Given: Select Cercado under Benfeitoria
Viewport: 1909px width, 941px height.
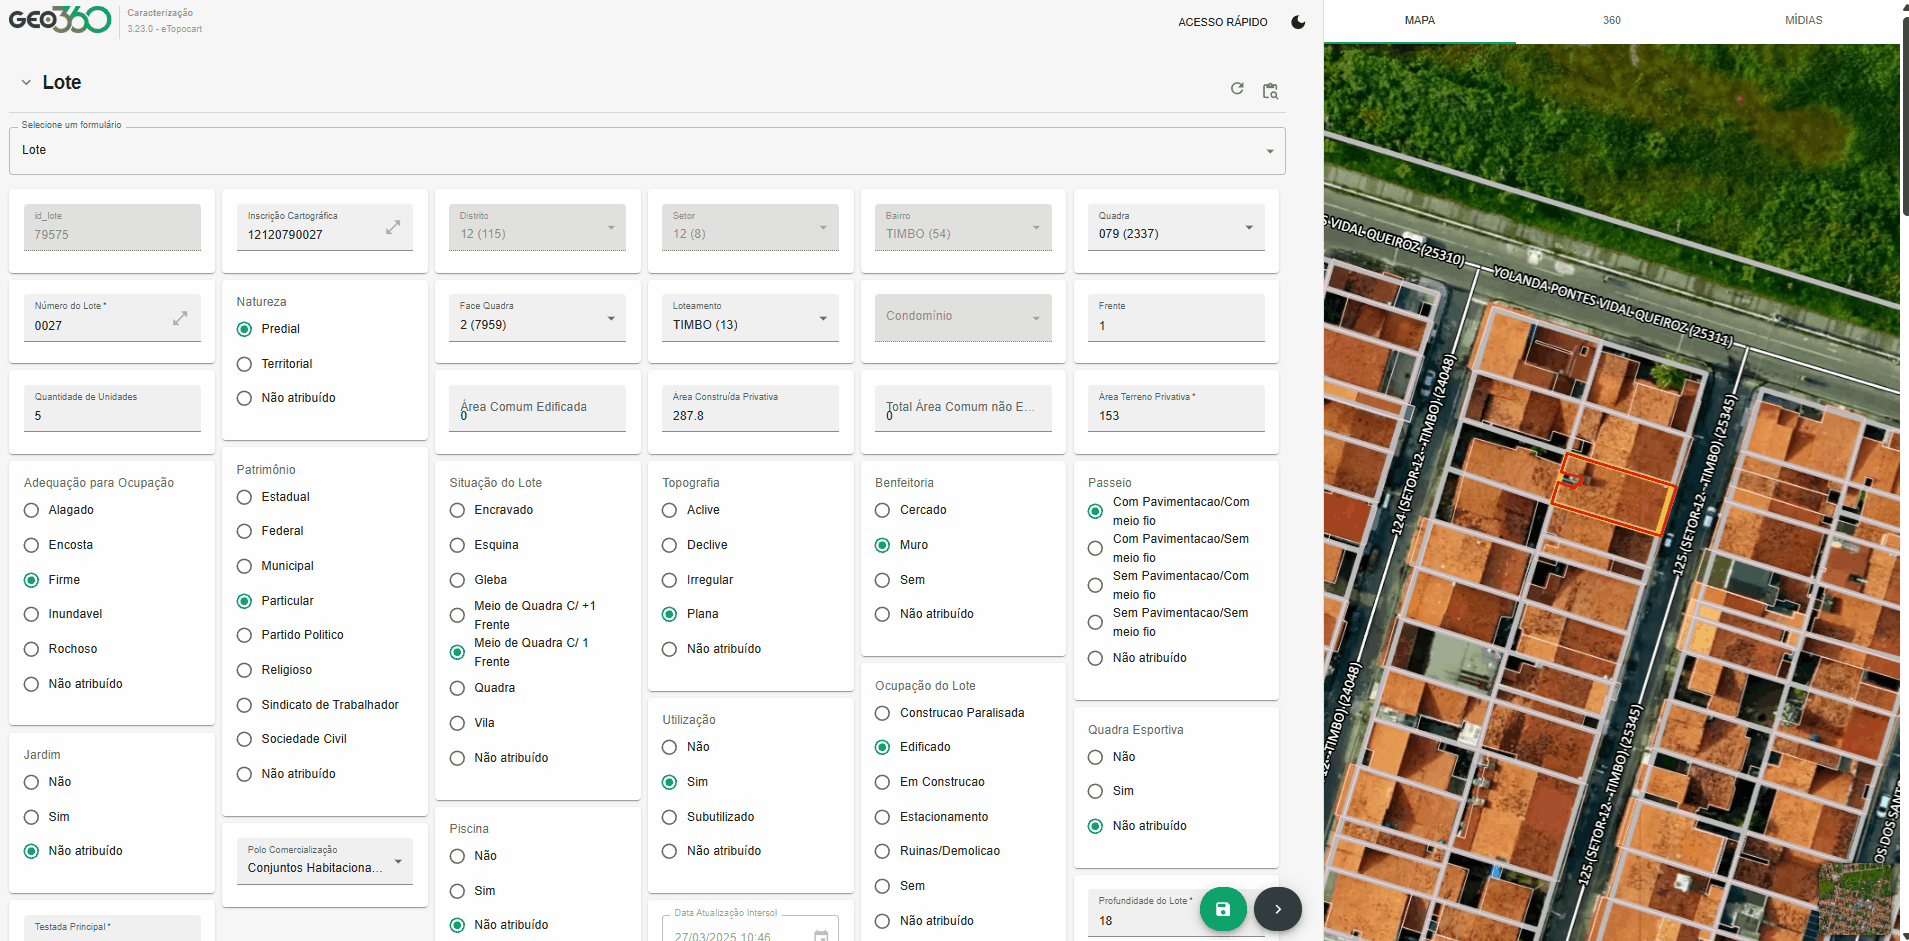Looking at the screenshot, I should tap(882, 510).
